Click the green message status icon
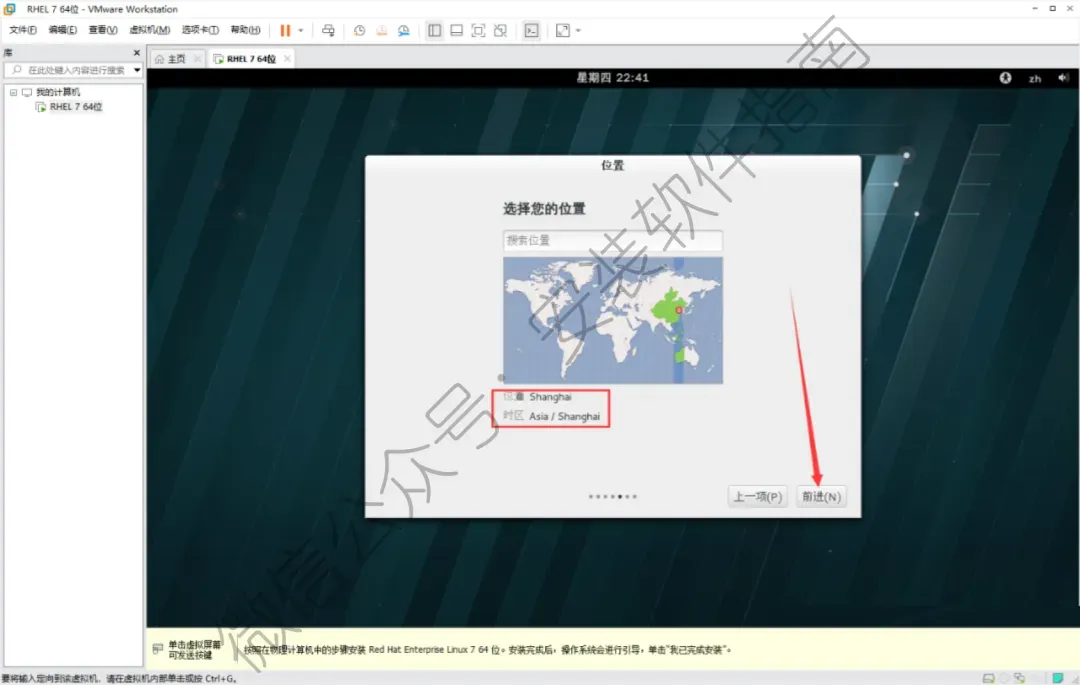The image size is (1080, 685). [1057, 678]
